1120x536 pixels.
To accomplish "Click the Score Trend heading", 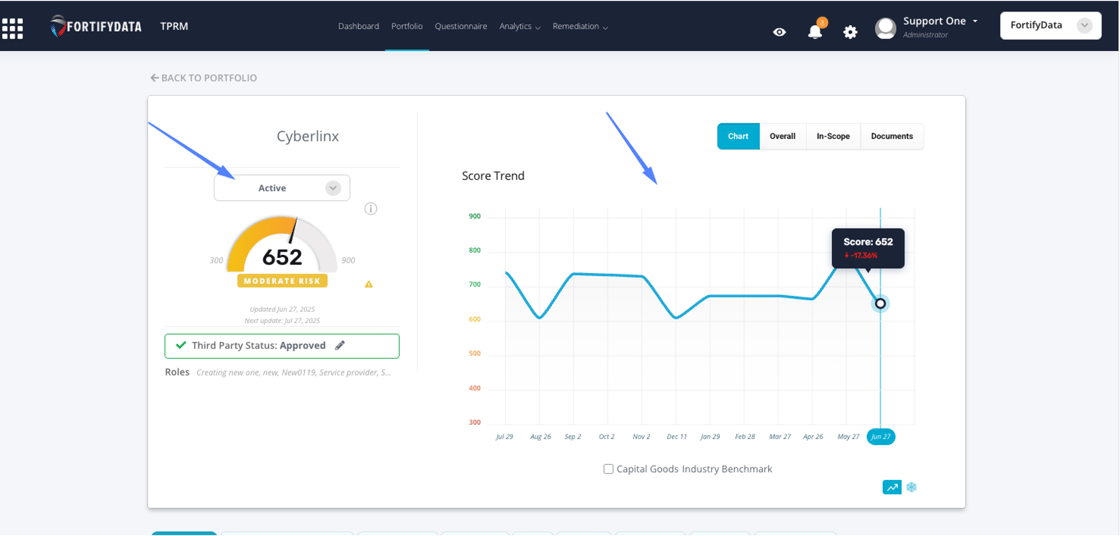I will (x=493, y=176).
